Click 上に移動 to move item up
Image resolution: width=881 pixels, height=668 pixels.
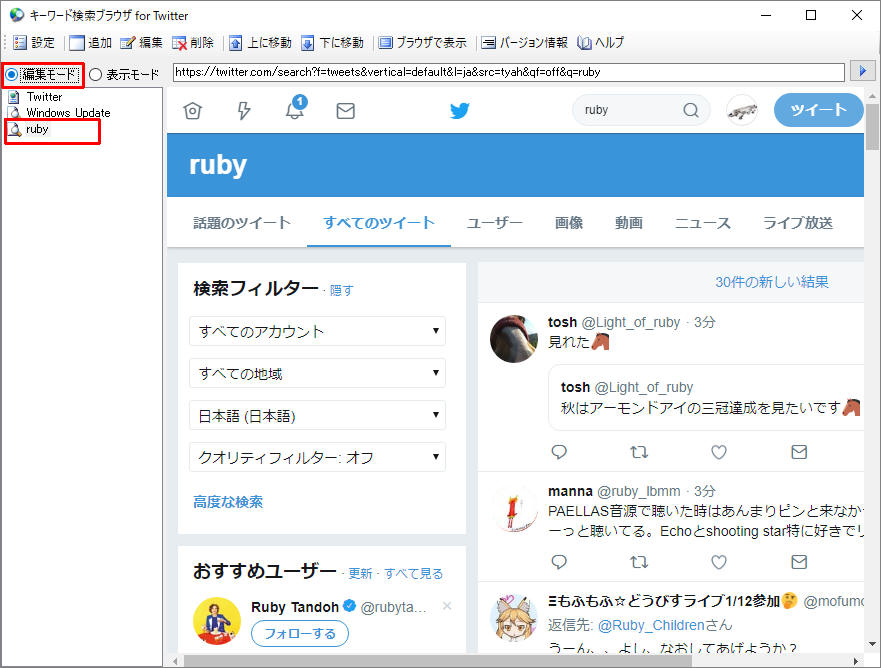click(x=260, y=43)
